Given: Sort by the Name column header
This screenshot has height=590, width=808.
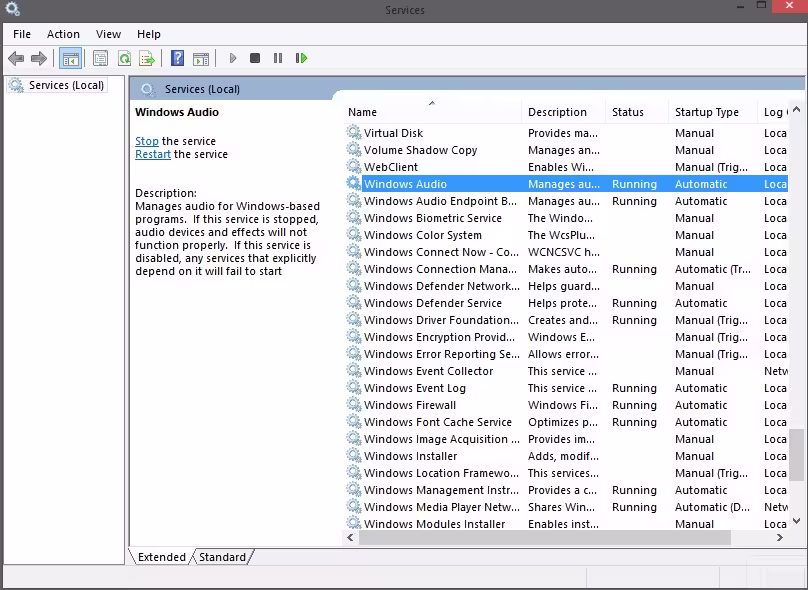Looking at the screenshot, I should [433, 112].
